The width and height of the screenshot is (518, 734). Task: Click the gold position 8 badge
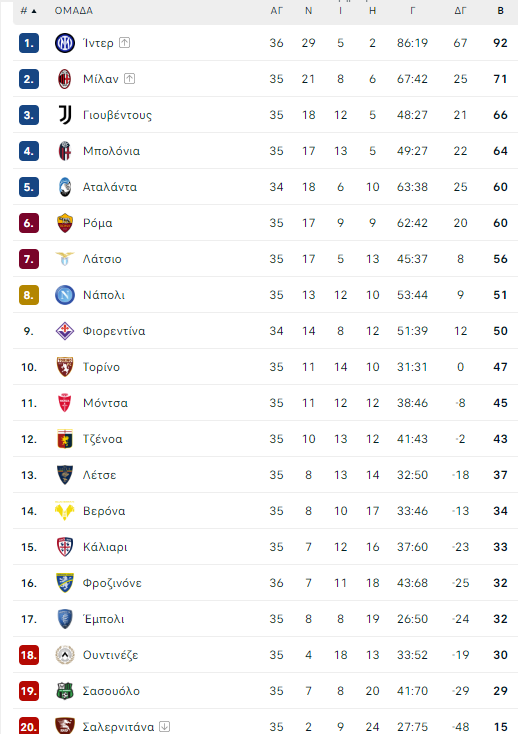(x=29, y=295)
